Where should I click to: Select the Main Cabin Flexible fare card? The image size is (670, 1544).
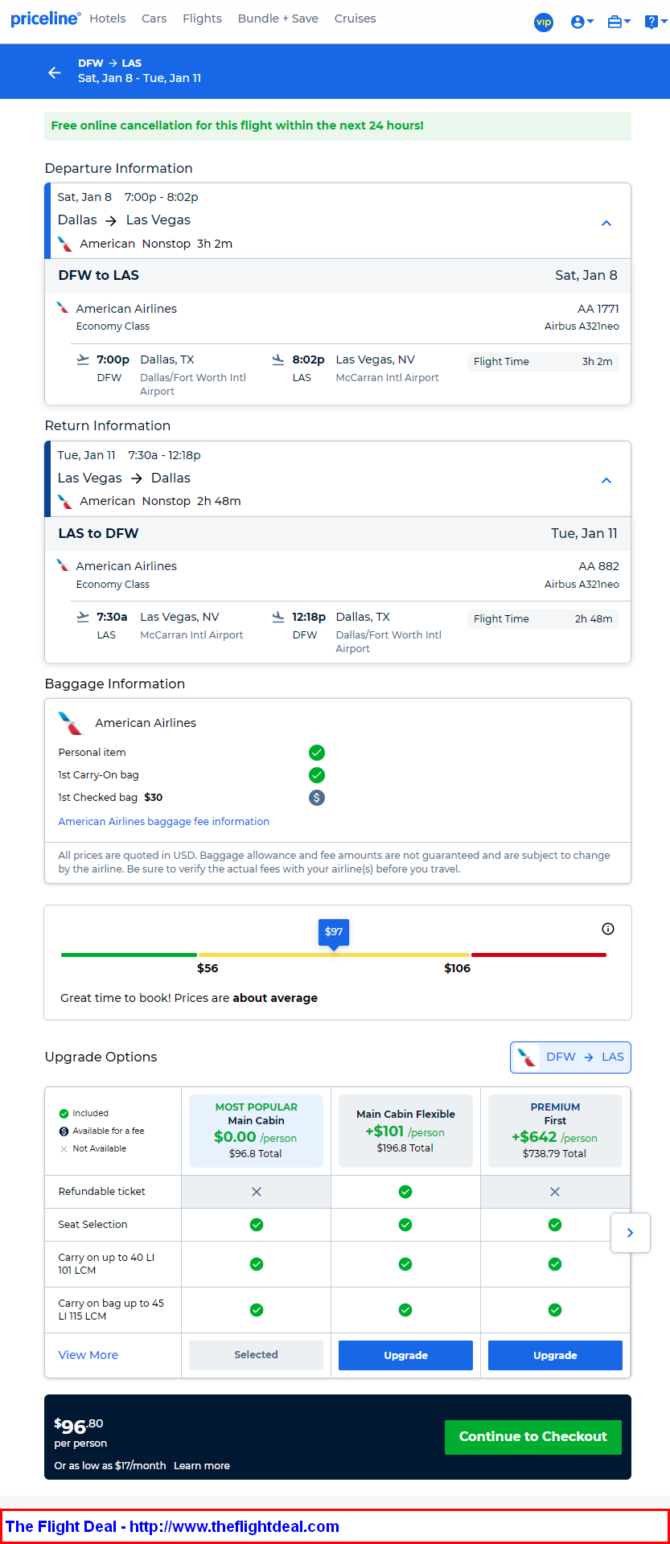405,1131
